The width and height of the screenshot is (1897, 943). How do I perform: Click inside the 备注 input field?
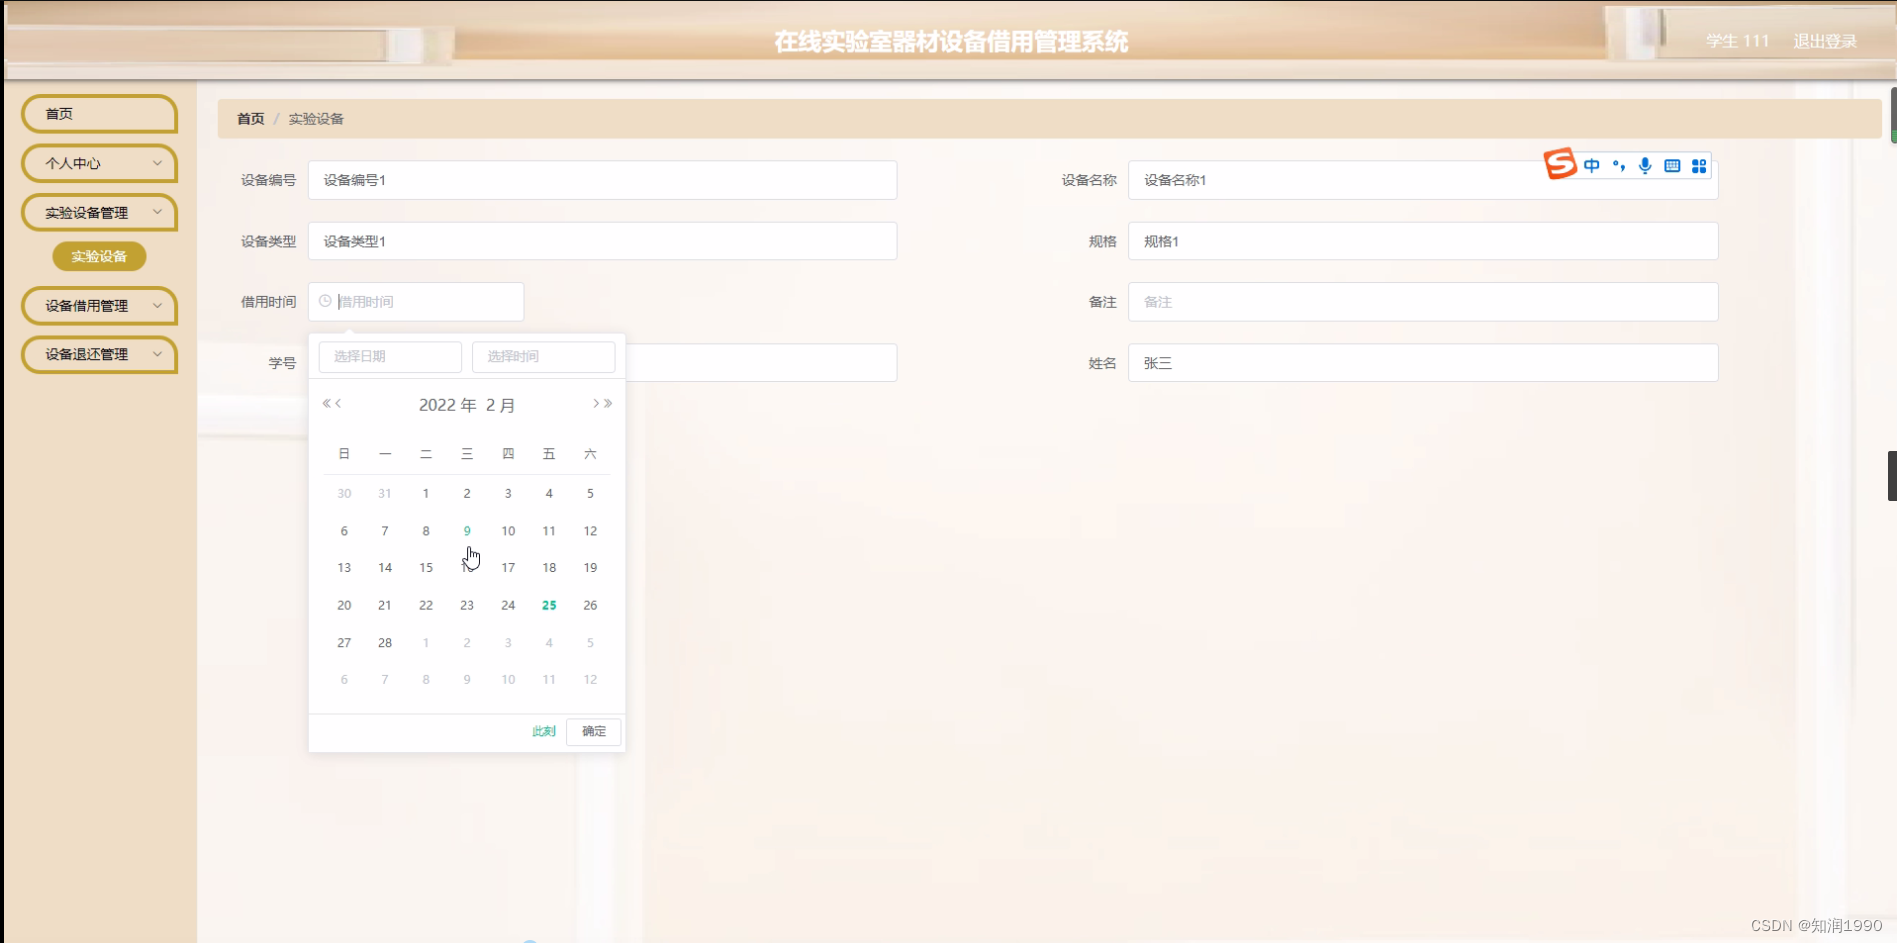tap(1422, 301)
